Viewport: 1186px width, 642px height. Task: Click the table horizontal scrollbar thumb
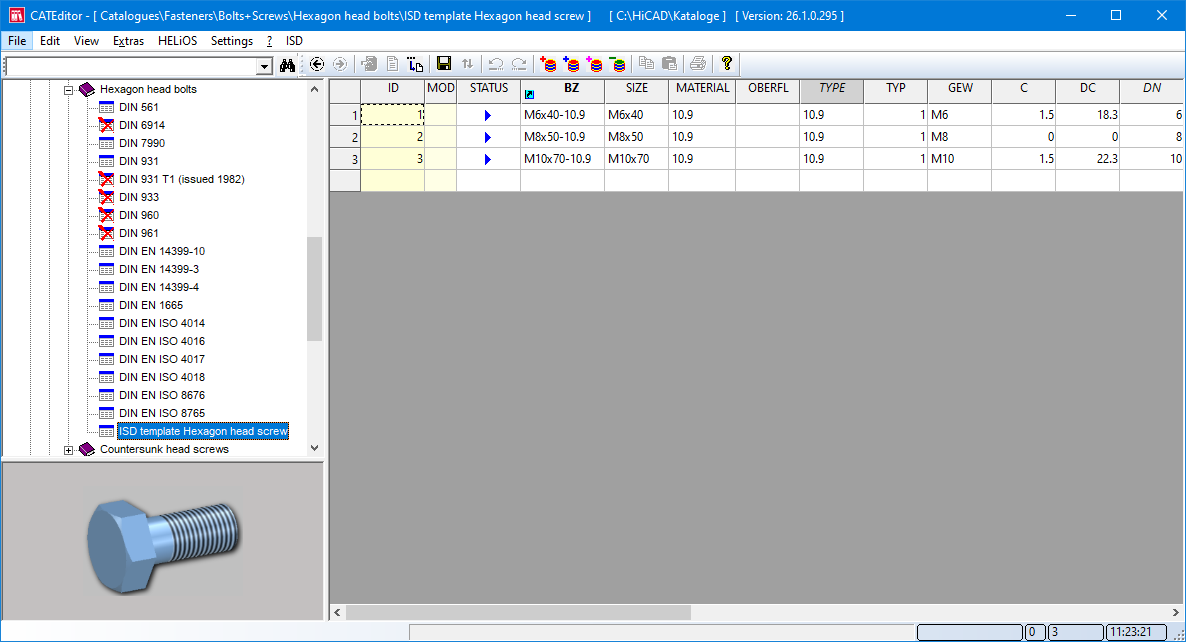tap(518, 613)
